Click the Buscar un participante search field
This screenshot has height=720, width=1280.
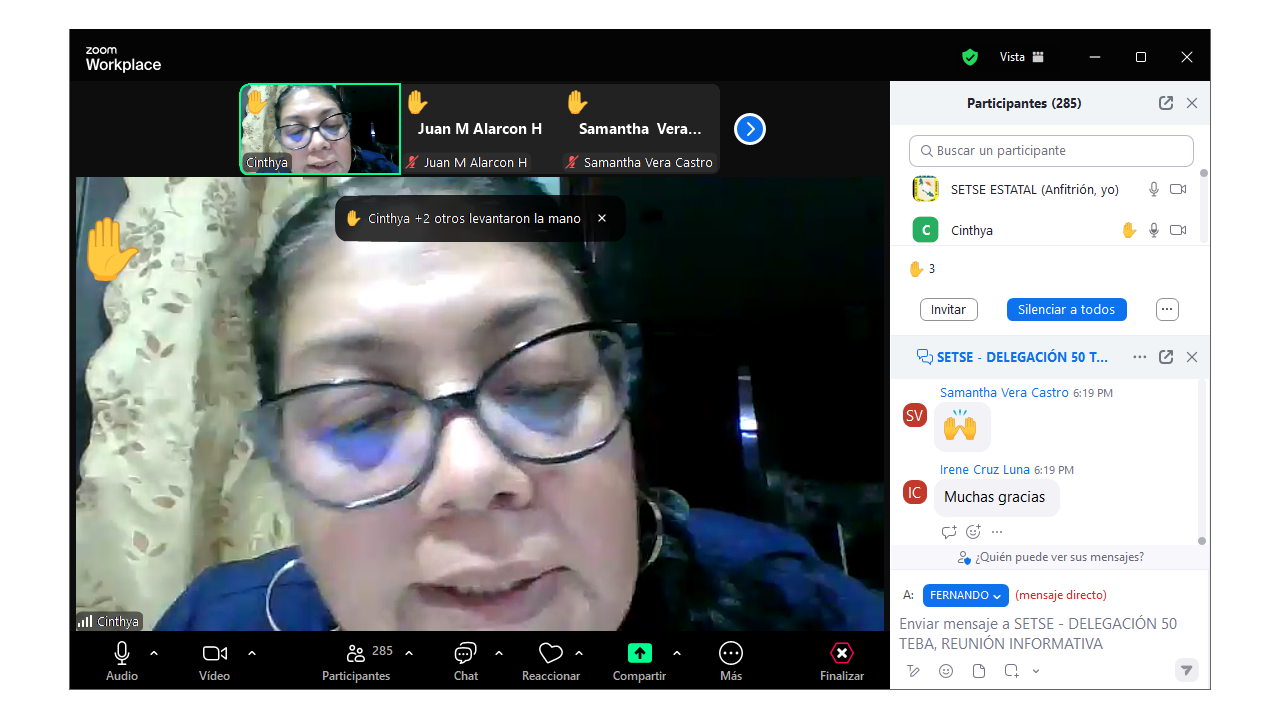(x=1050, y=151)
